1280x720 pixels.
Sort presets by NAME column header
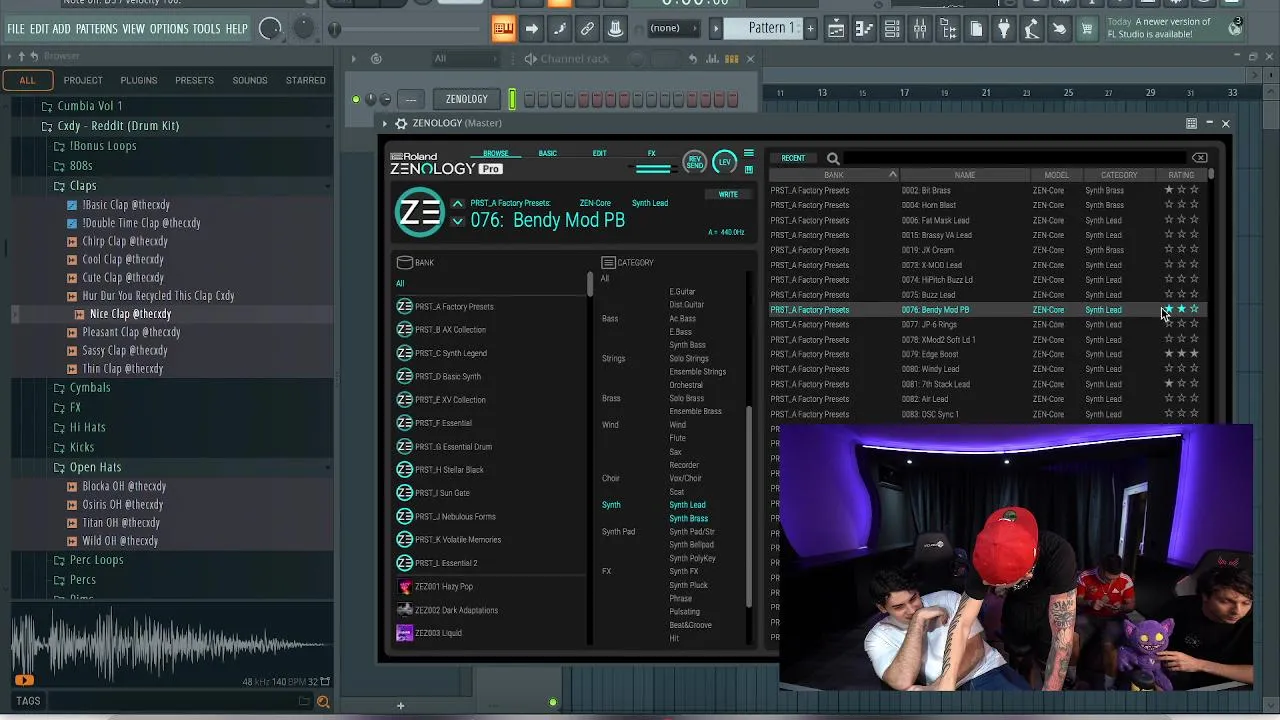(964, 175)
